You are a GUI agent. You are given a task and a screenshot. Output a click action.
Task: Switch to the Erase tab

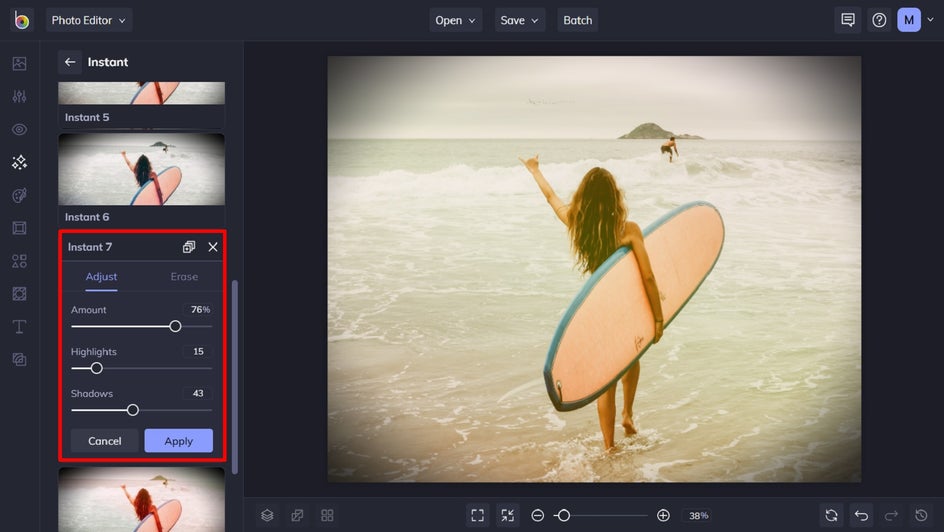[x=184, y=277]
